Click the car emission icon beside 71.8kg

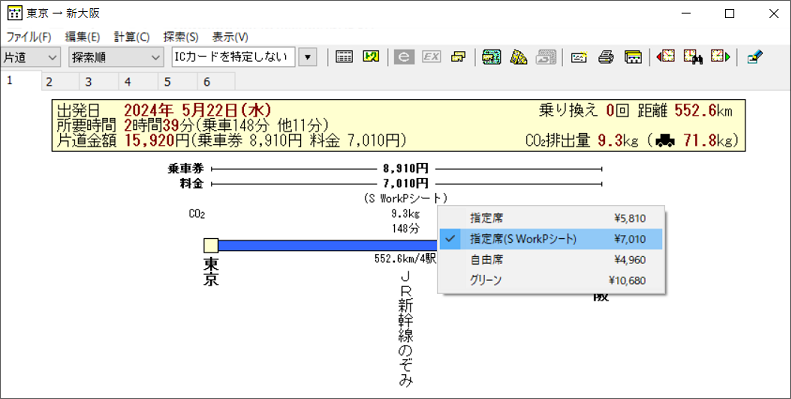coord(665,141)
